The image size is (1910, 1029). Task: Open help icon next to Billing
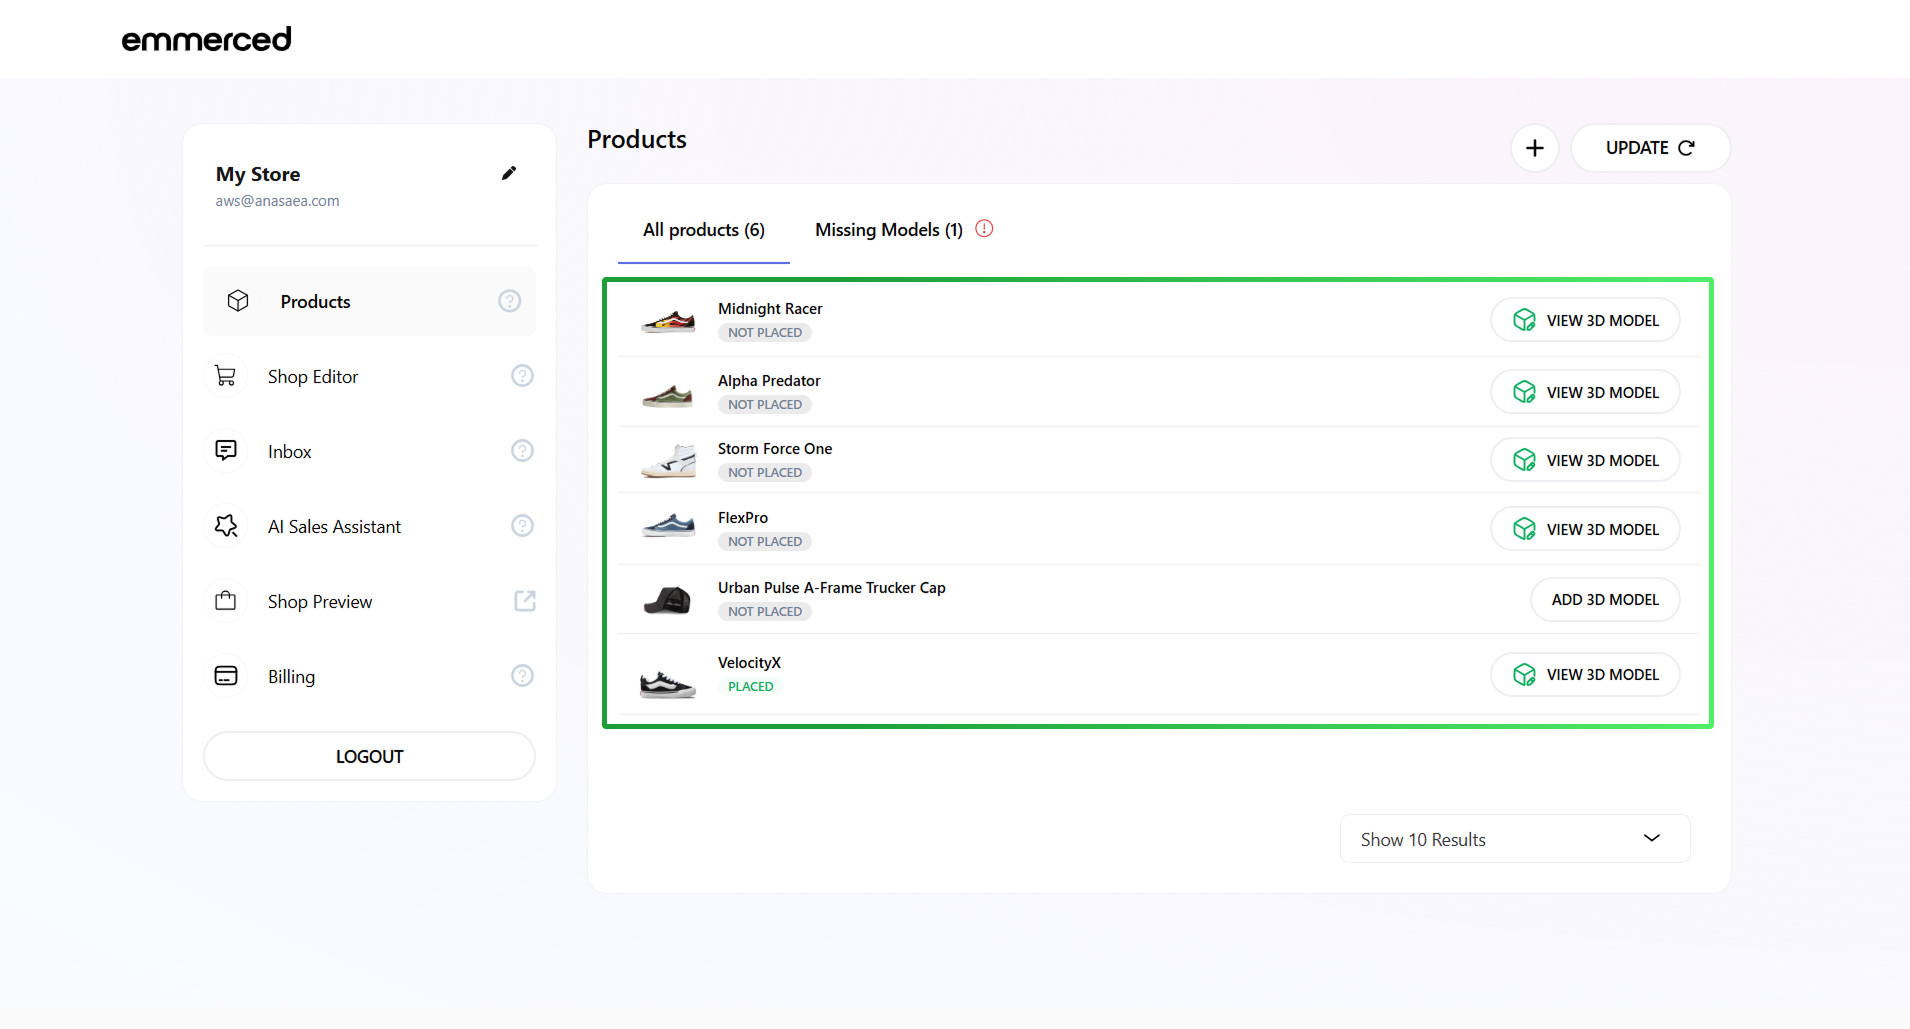522,676
